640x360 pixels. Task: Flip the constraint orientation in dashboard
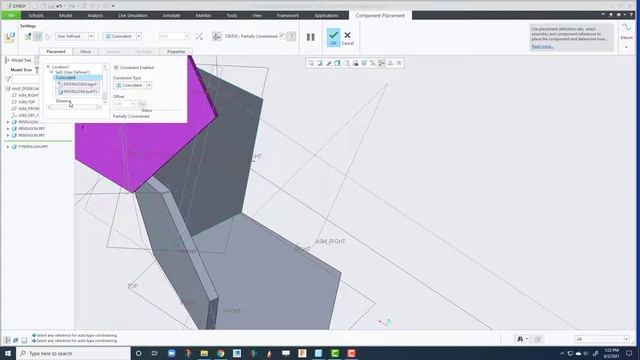point(199,37)
